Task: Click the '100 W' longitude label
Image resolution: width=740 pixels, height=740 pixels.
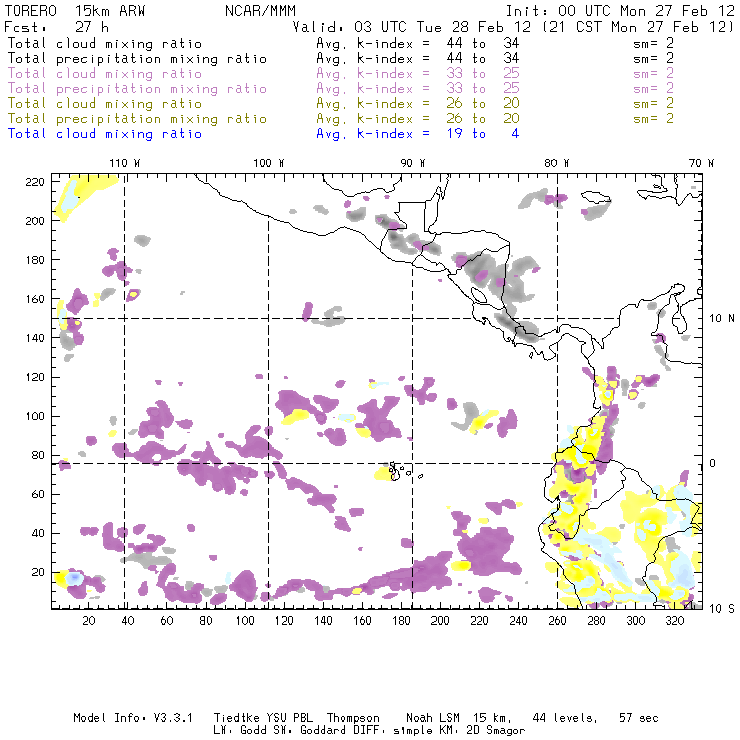Action: click(269, 163)
